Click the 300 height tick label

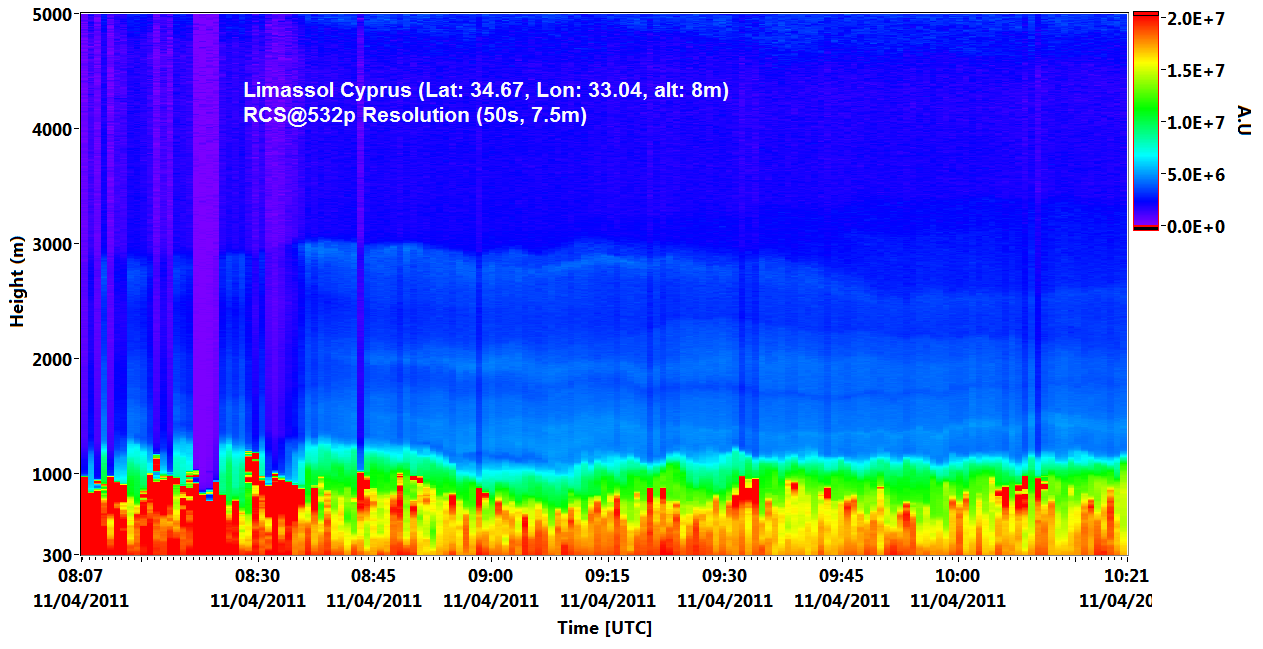pos(54,554)
